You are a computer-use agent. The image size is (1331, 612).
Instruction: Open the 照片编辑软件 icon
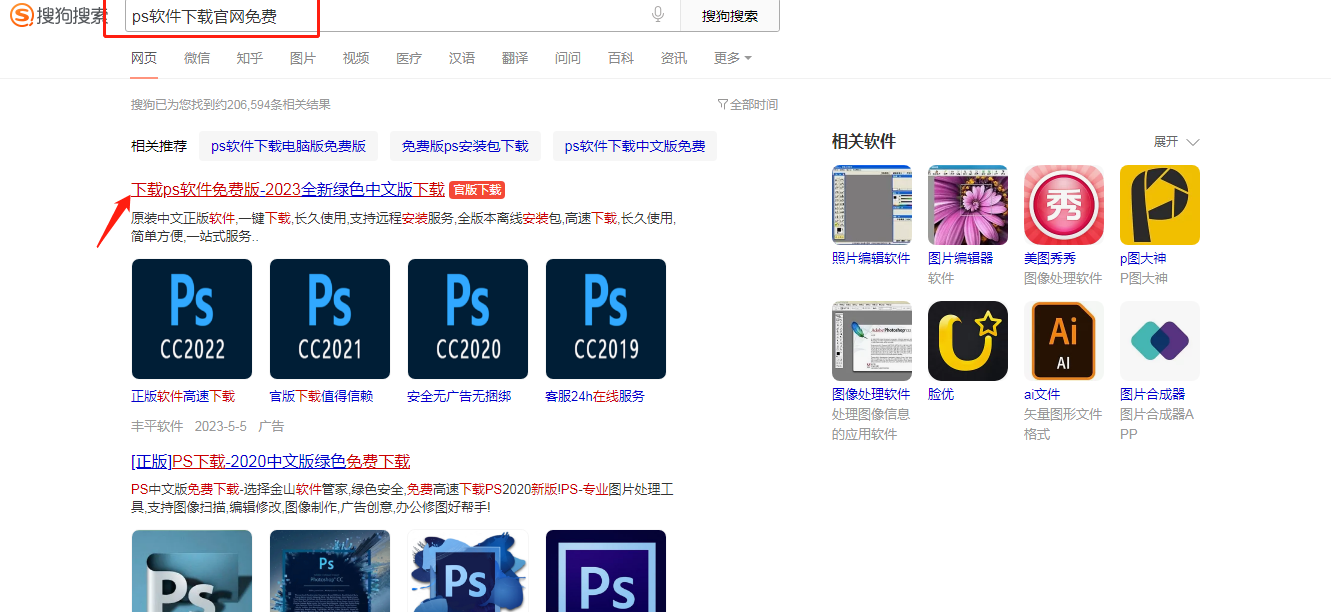[x=872, y=205]
